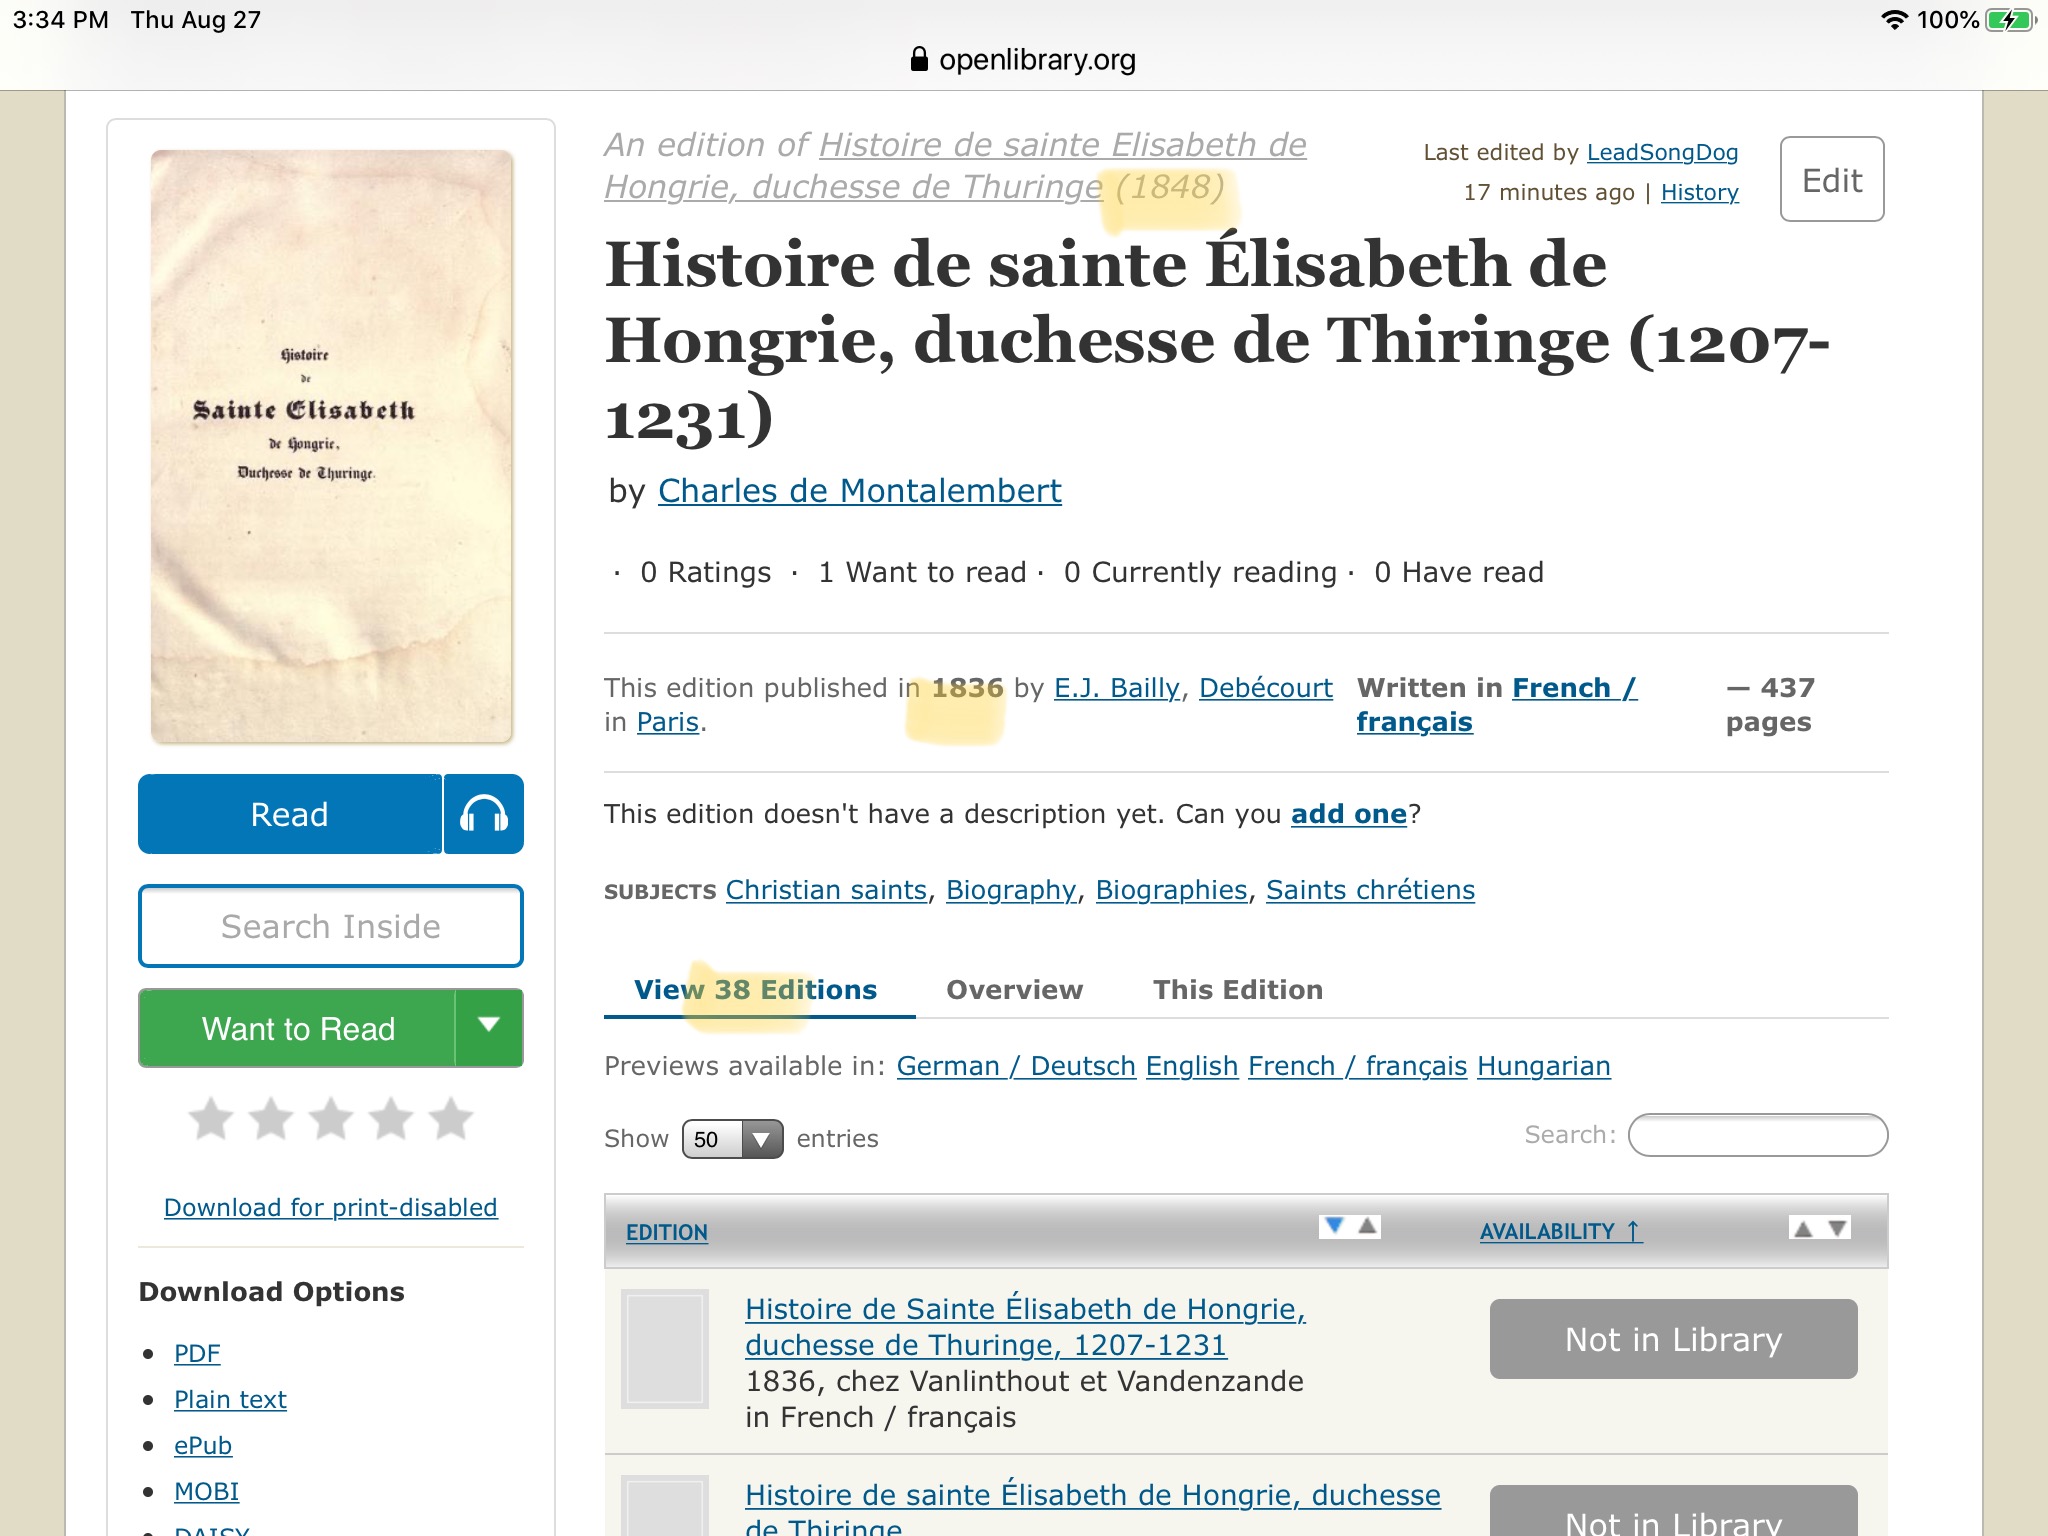Open the Debécourt publisher link

click(x=1266, y=688)
